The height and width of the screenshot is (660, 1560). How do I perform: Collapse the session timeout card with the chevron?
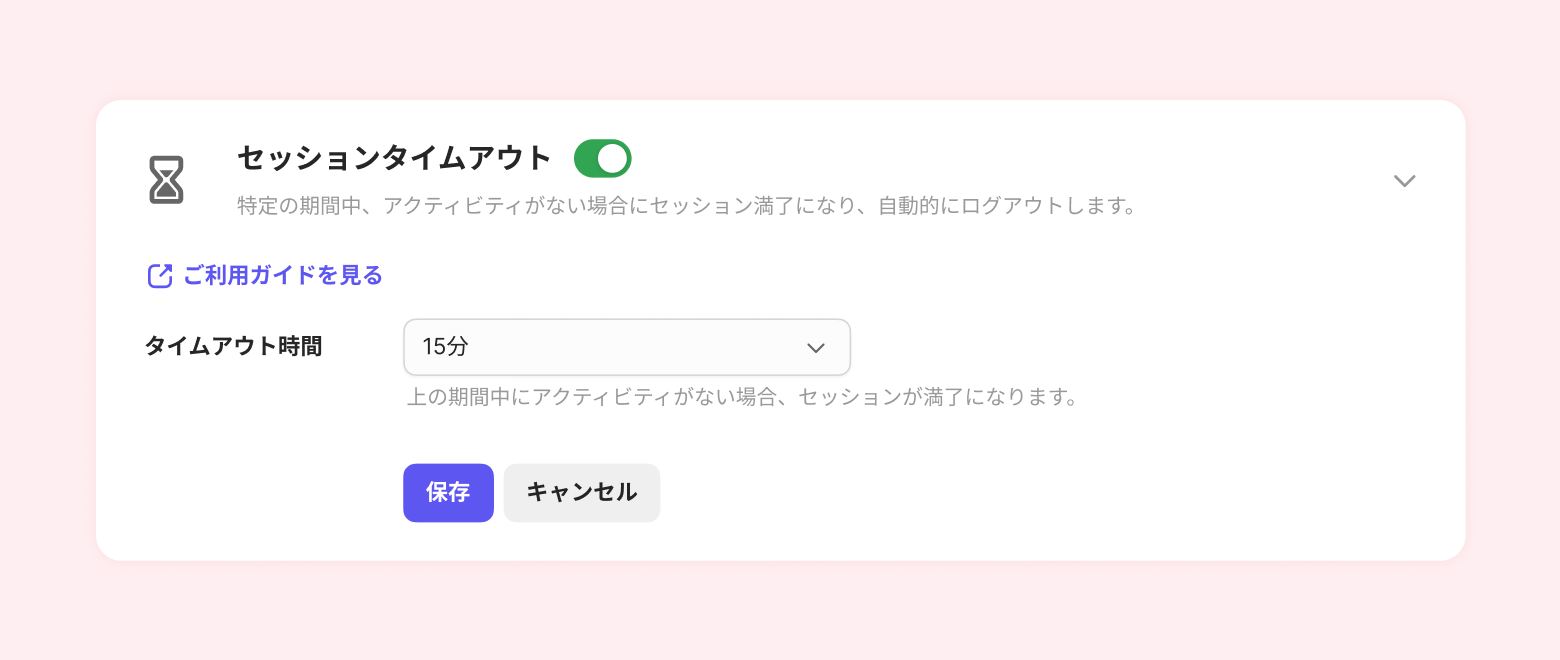tap(1404, 180)
